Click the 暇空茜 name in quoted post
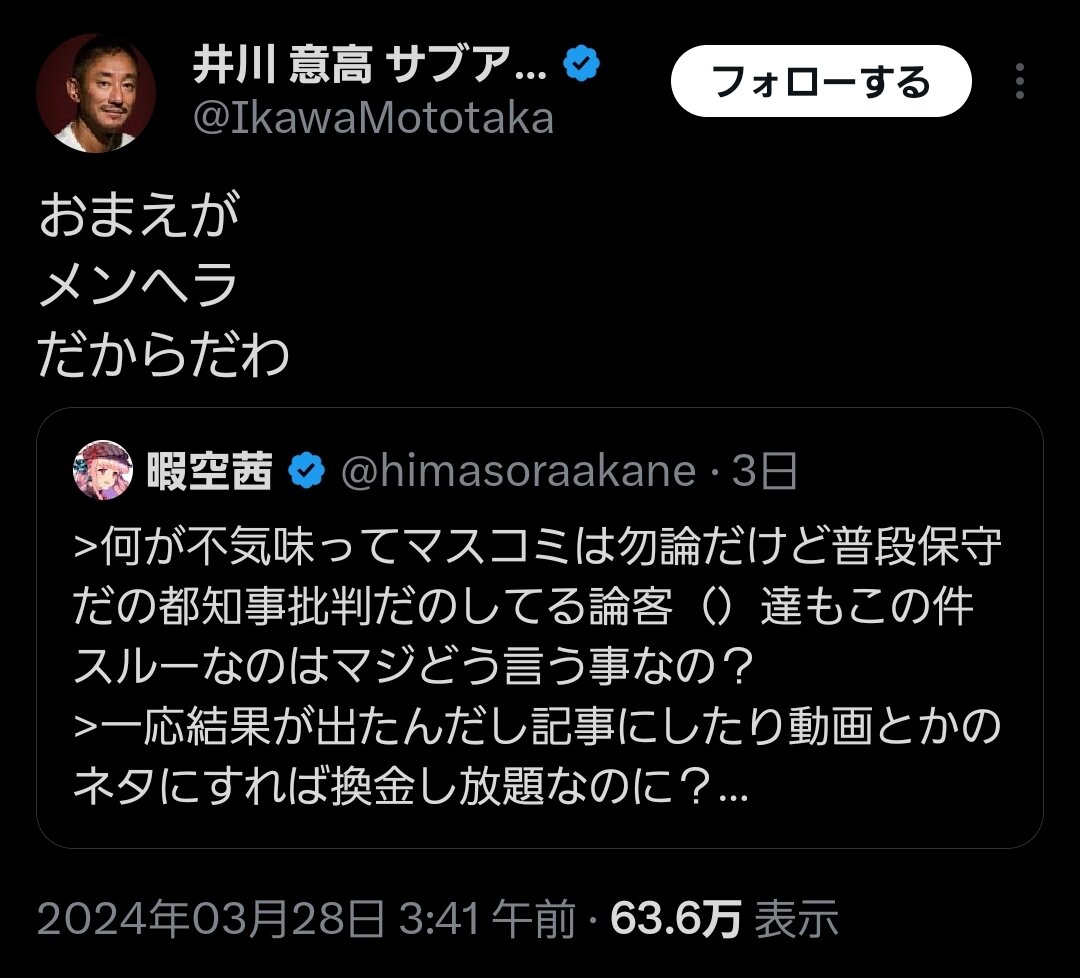 pyautogui.click(x=209, y=472)
